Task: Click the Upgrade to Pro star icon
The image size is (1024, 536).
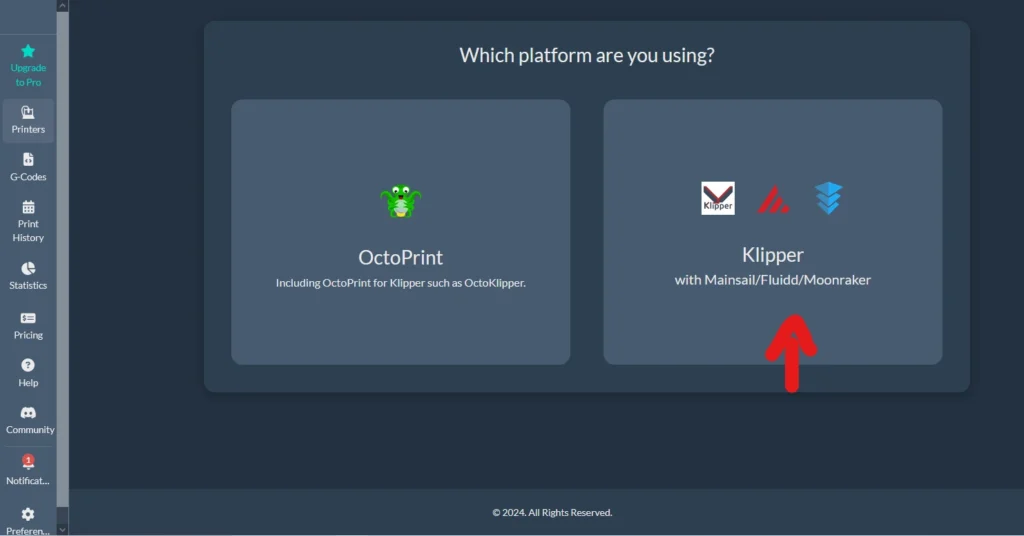Action: tap(28, 51)
